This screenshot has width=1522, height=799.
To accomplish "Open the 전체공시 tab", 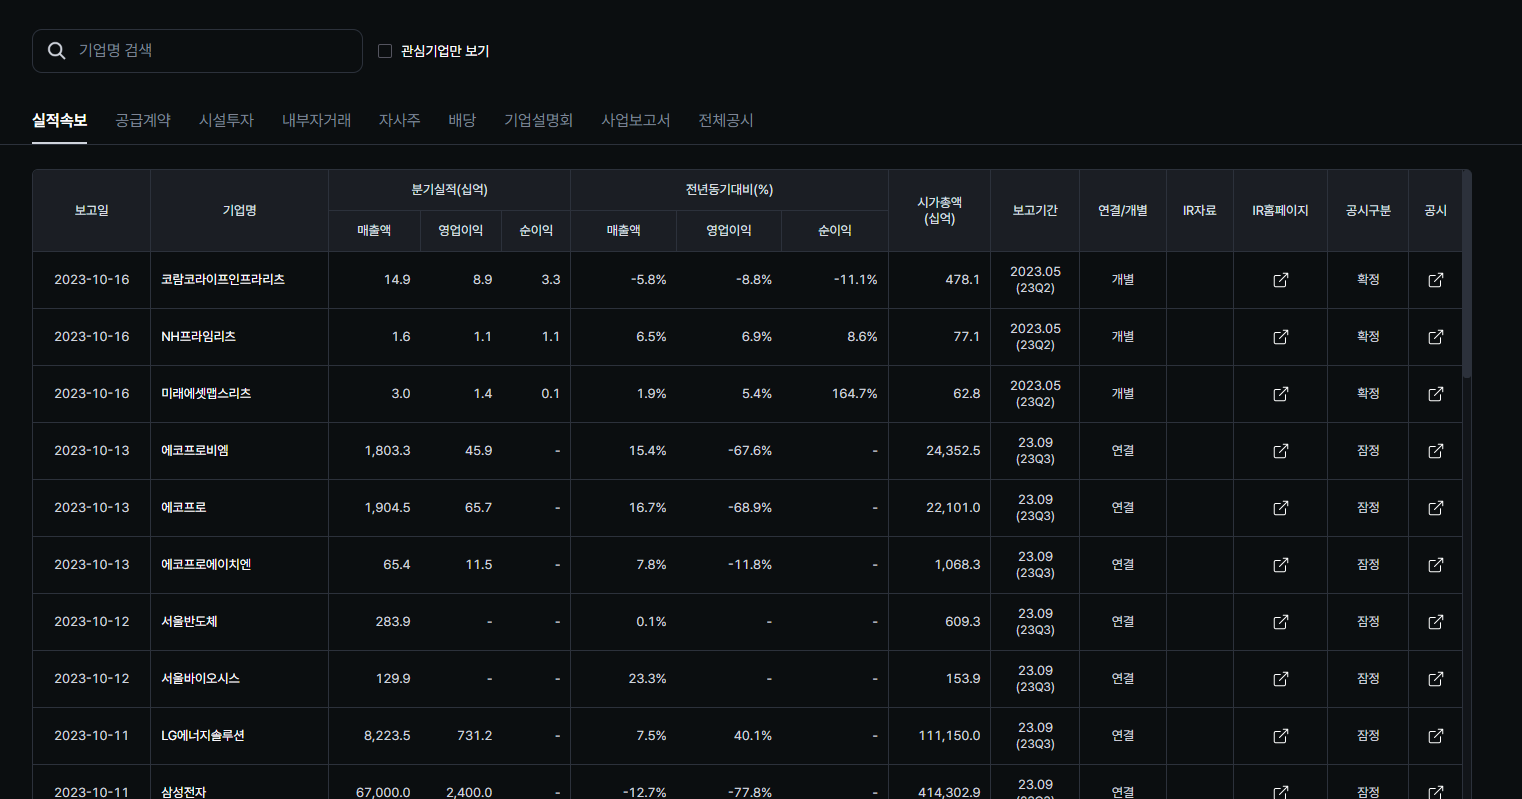I will (x=726, y=120).
